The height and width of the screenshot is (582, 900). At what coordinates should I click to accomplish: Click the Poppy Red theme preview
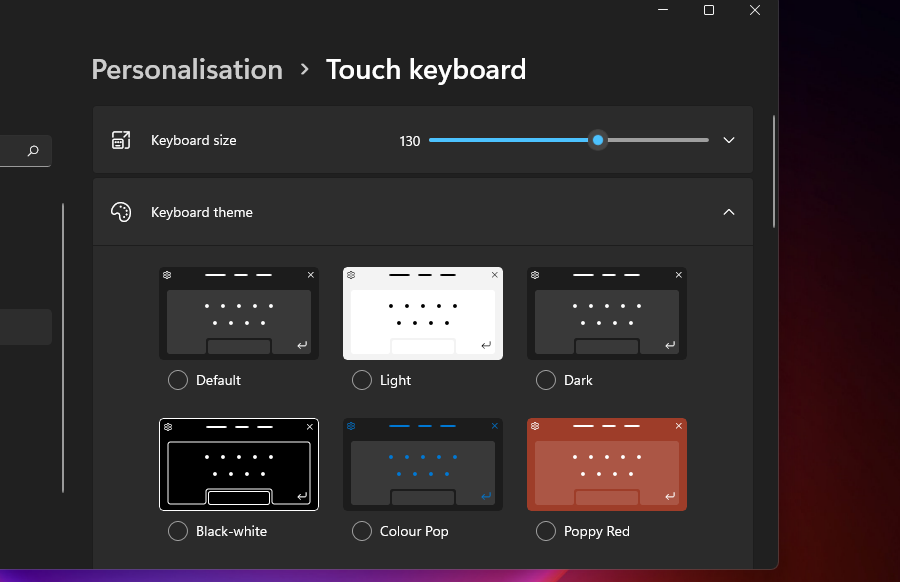607,464
